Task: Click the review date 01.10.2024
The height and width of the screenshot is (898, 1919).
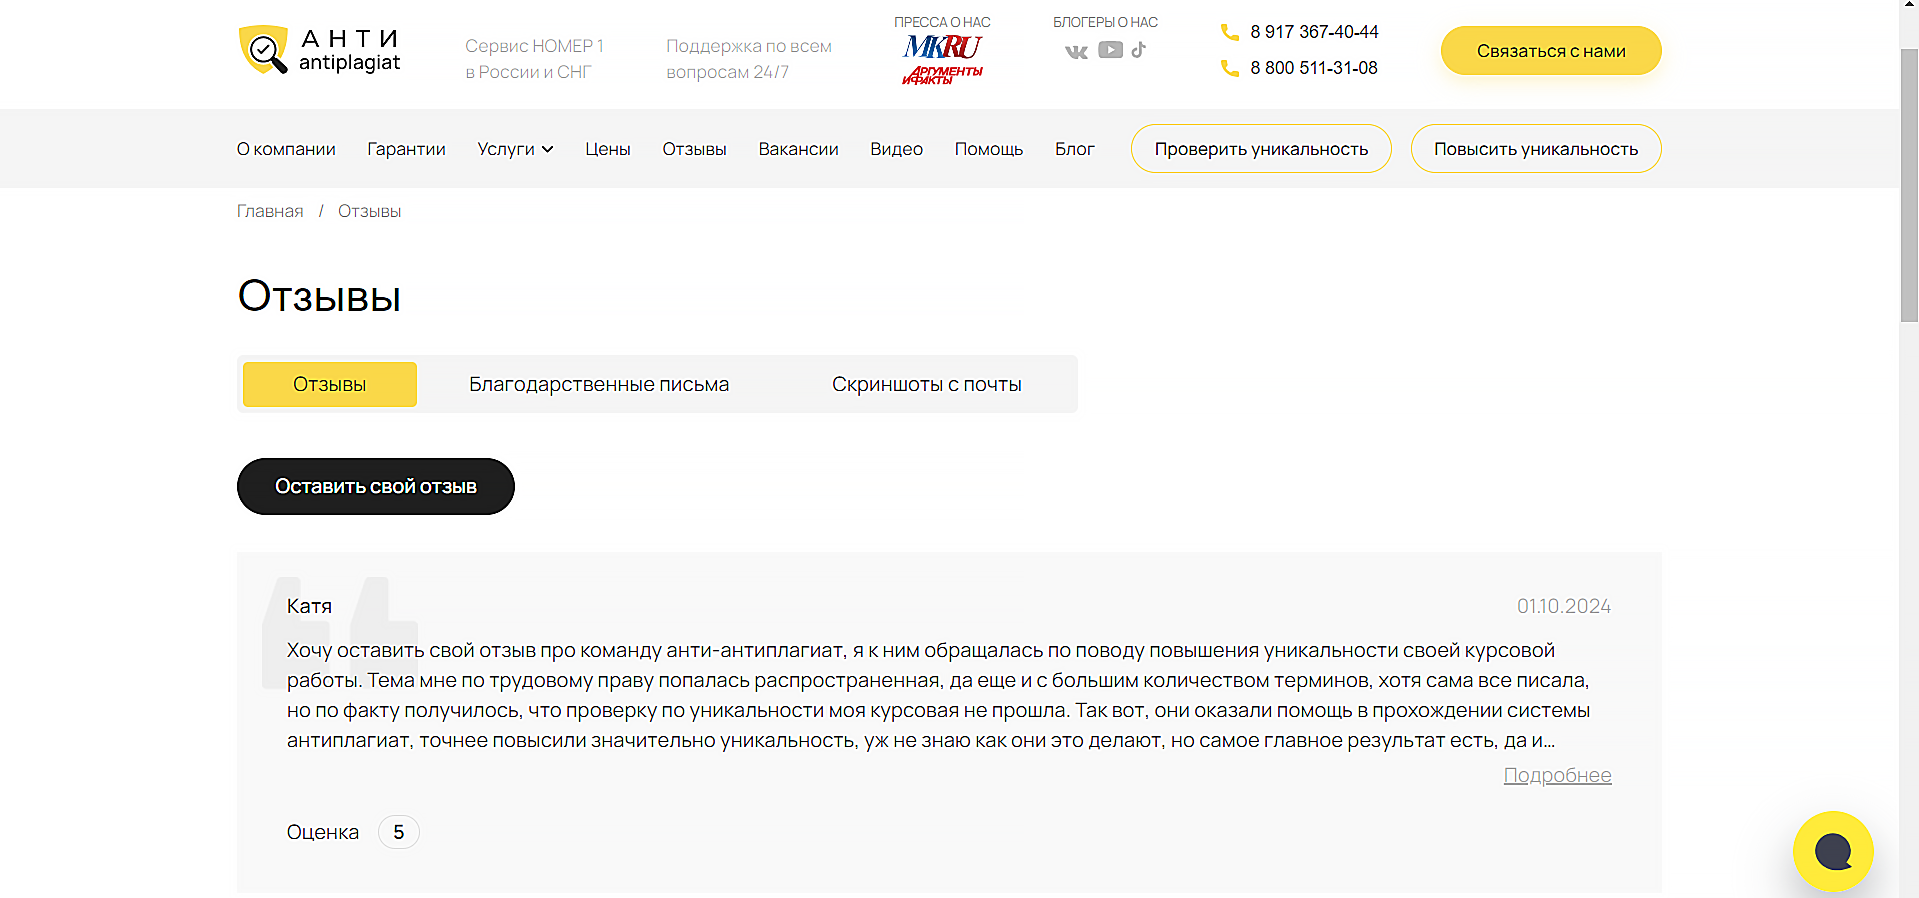Action: (1564, 606)
